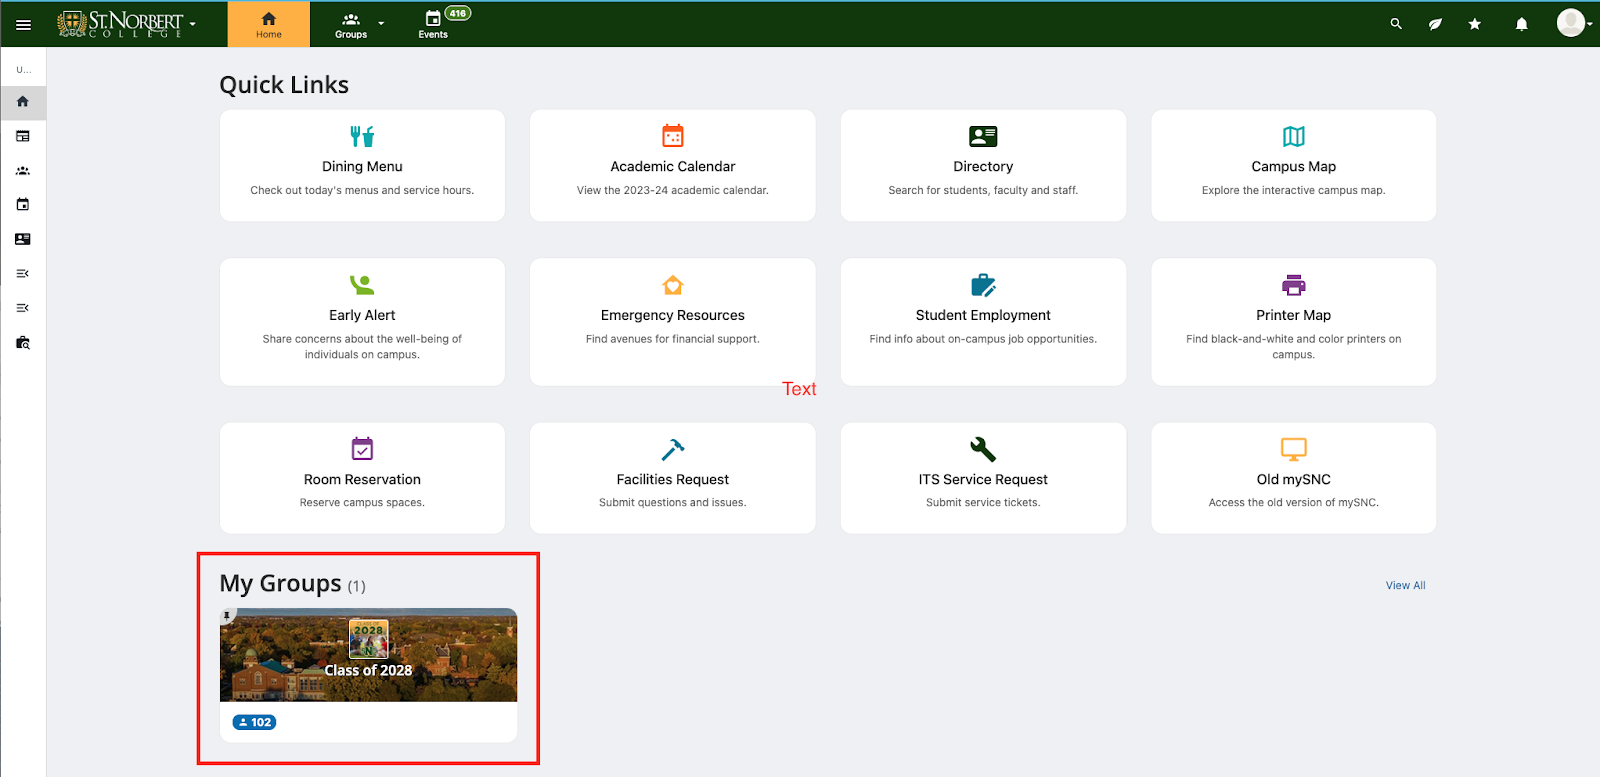Open the Dining Menu fork and cup icon
Image resolution: width=1600 pixels, height=777 pixels.
pos(362,136)
